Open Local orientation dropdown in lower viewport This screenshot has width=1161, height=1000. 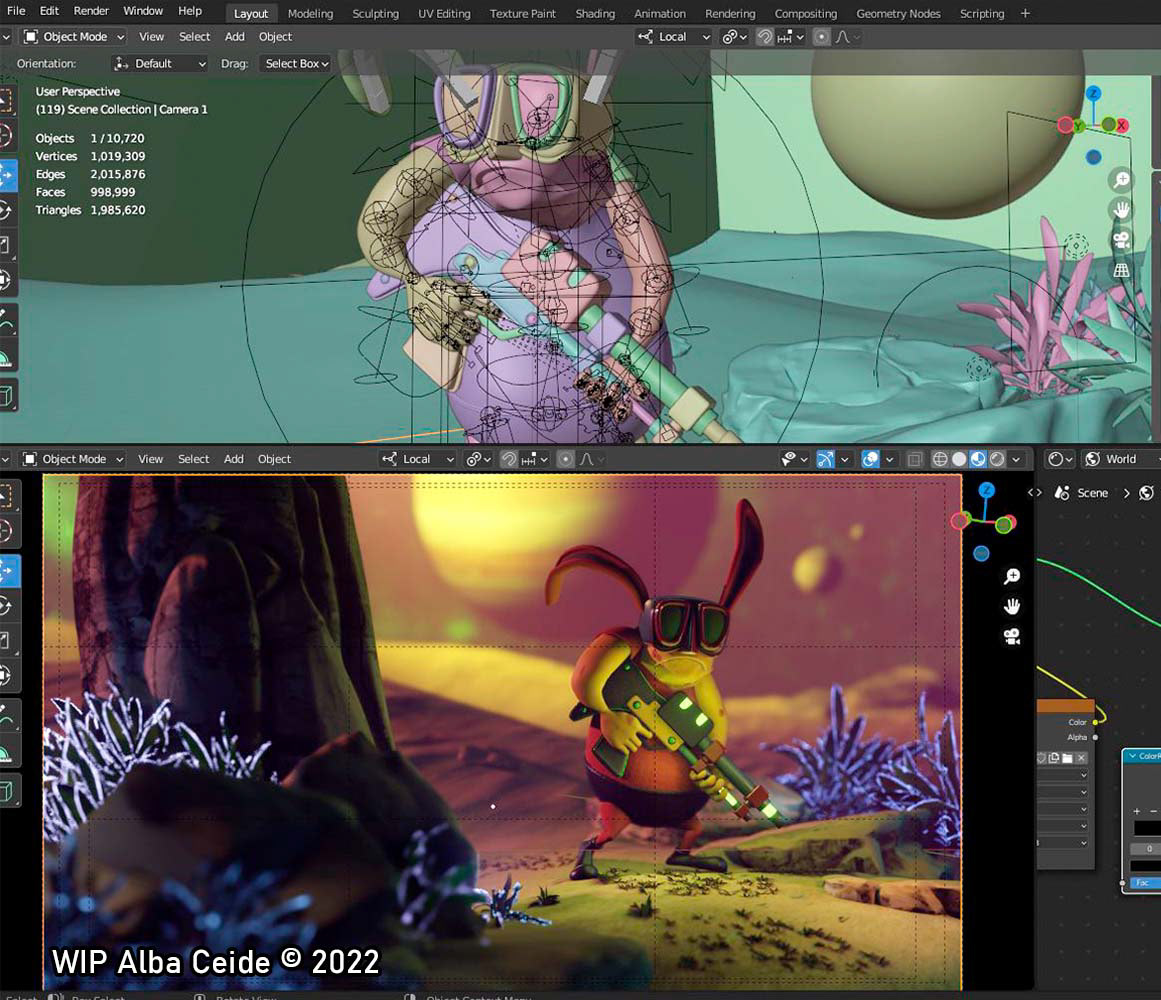tap(418, 460)
